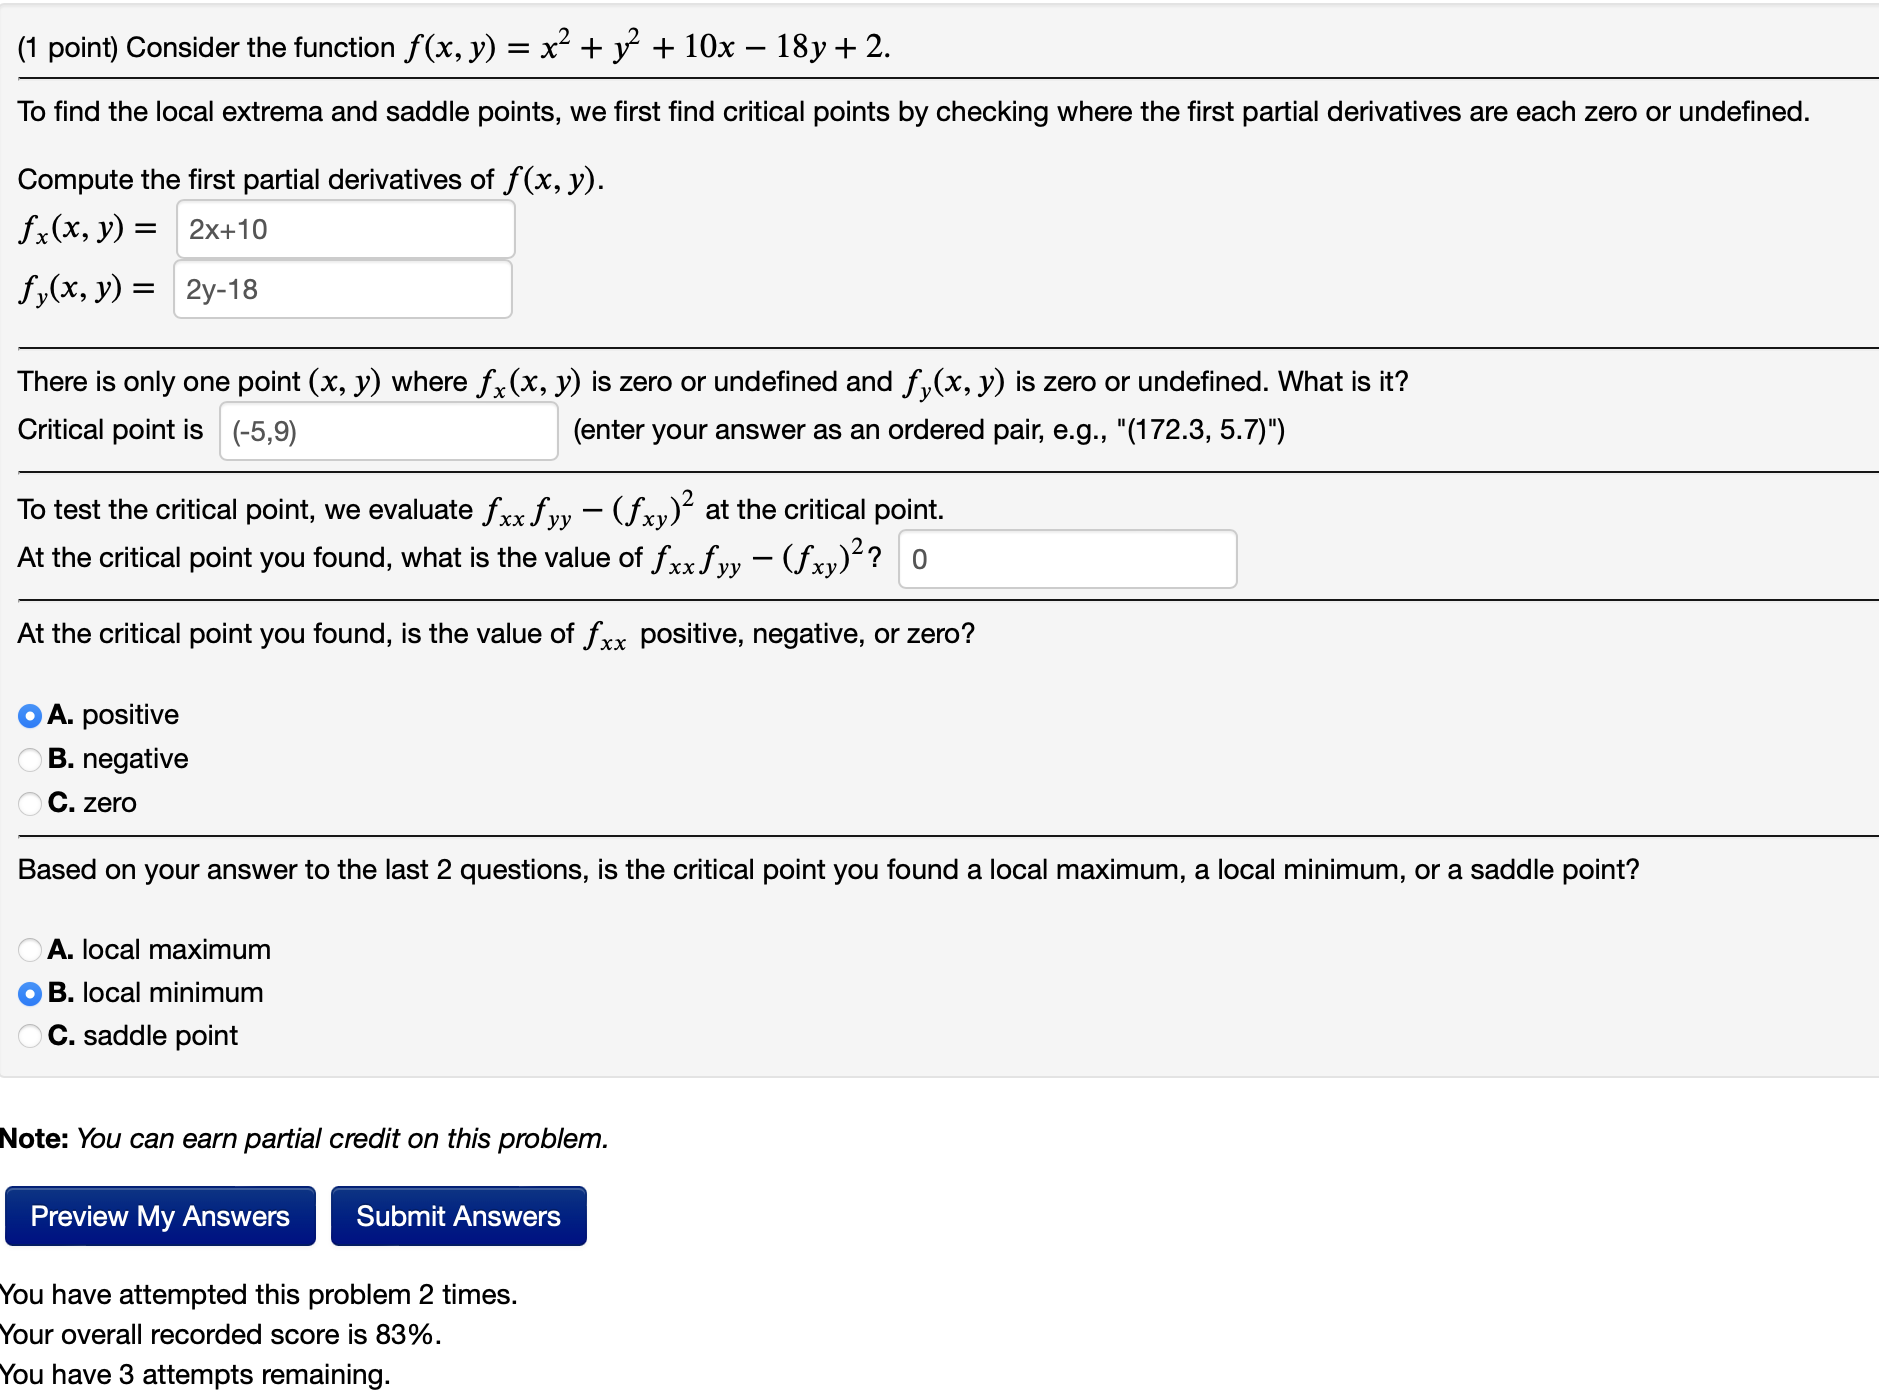The image size is (1879, 1395).
Task: Select the fy(x,y) answer box containing 2y-18
Action: tap(343, 290)
